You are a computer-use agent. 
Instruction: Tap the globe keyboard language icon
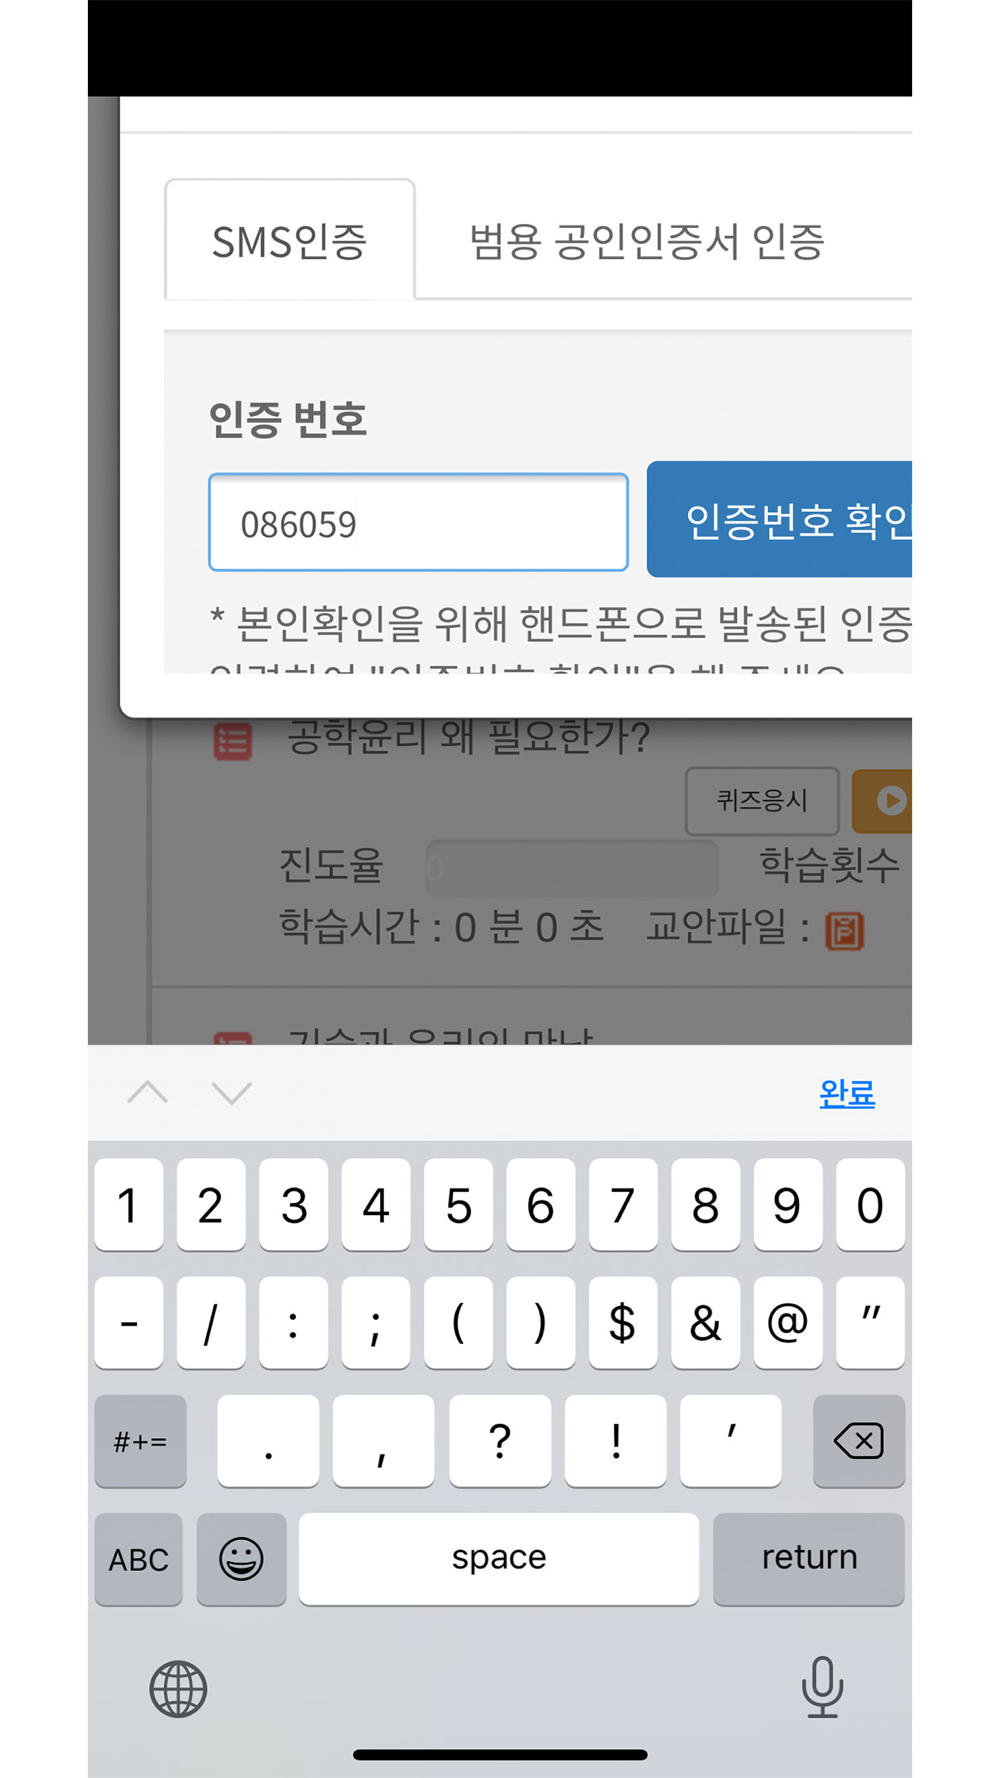178,1689
